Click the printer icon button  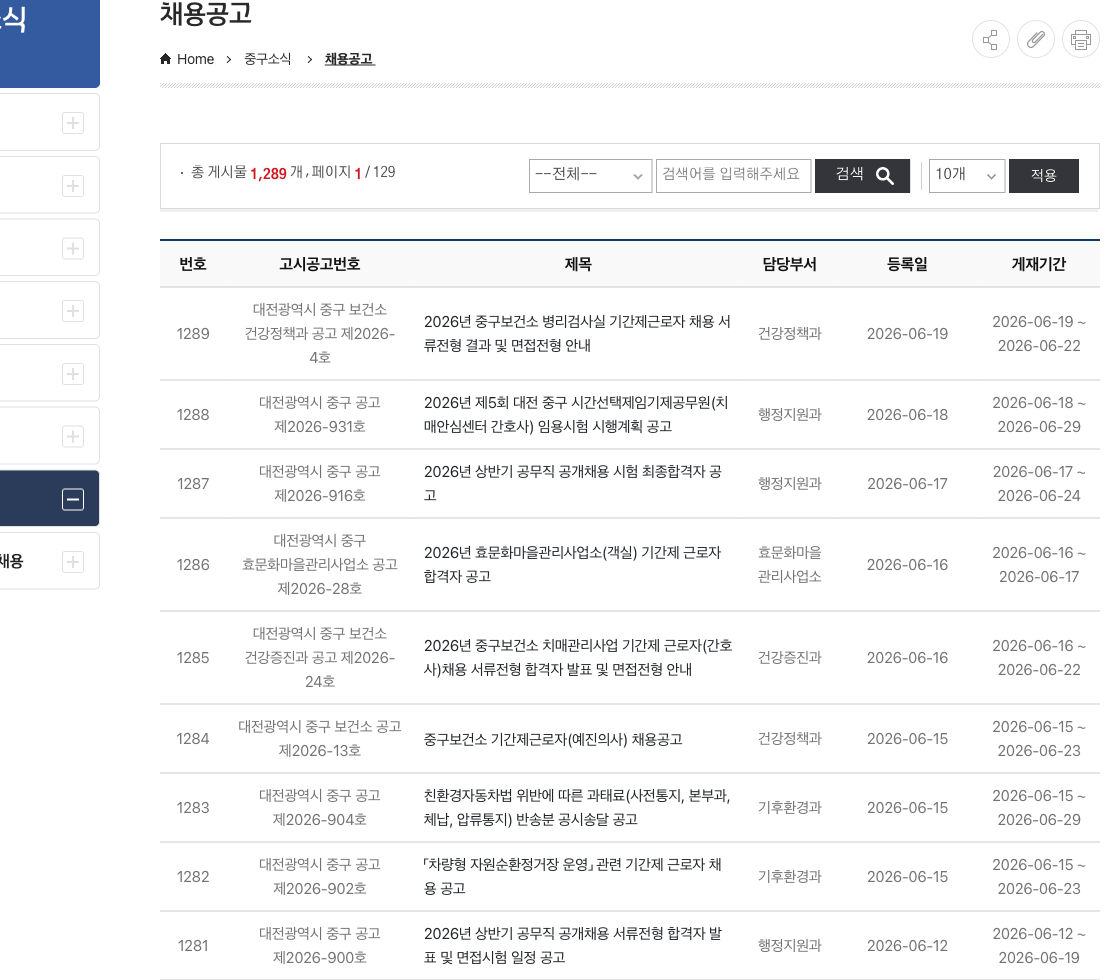1081,39
